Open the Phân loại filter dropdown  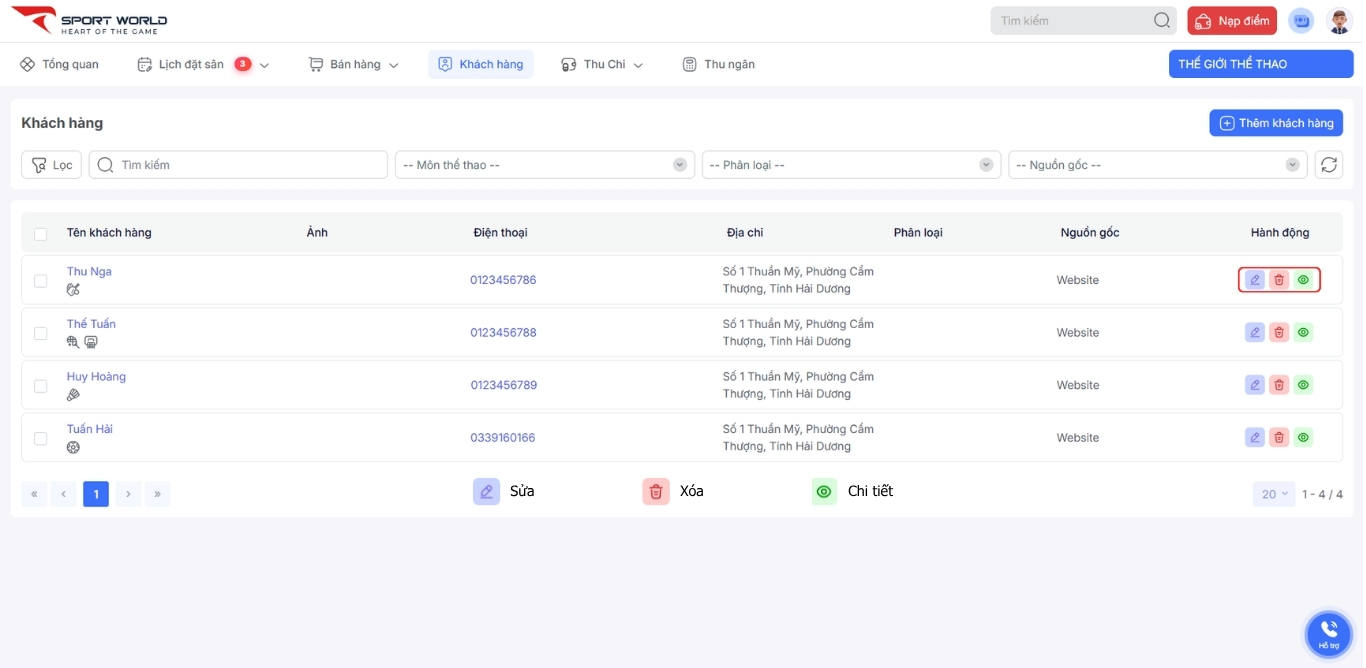click(x=851, y=165)
